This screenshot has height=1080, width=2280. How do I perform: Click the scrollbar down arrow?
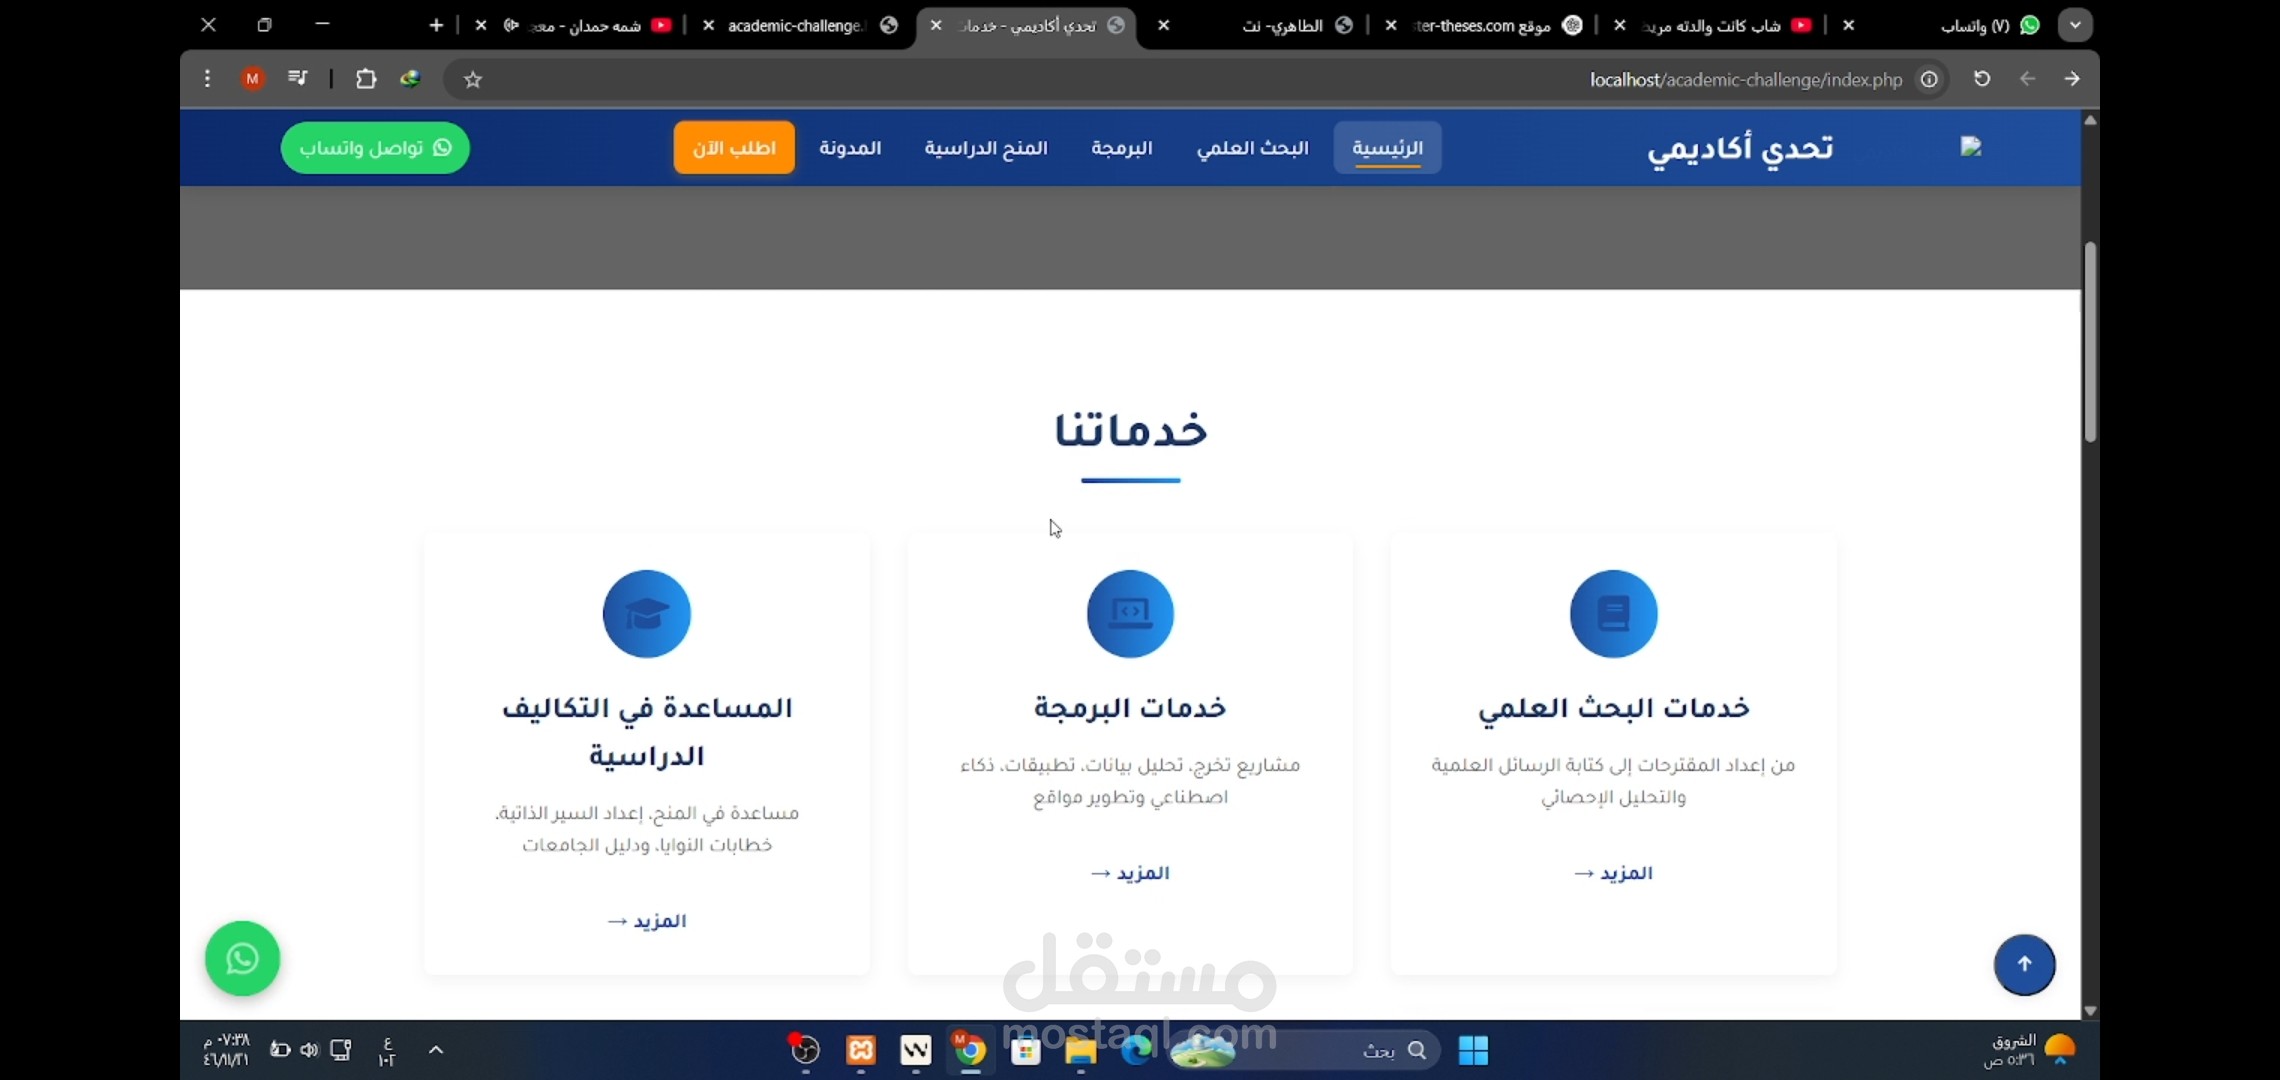(x=2090, y=1011)
